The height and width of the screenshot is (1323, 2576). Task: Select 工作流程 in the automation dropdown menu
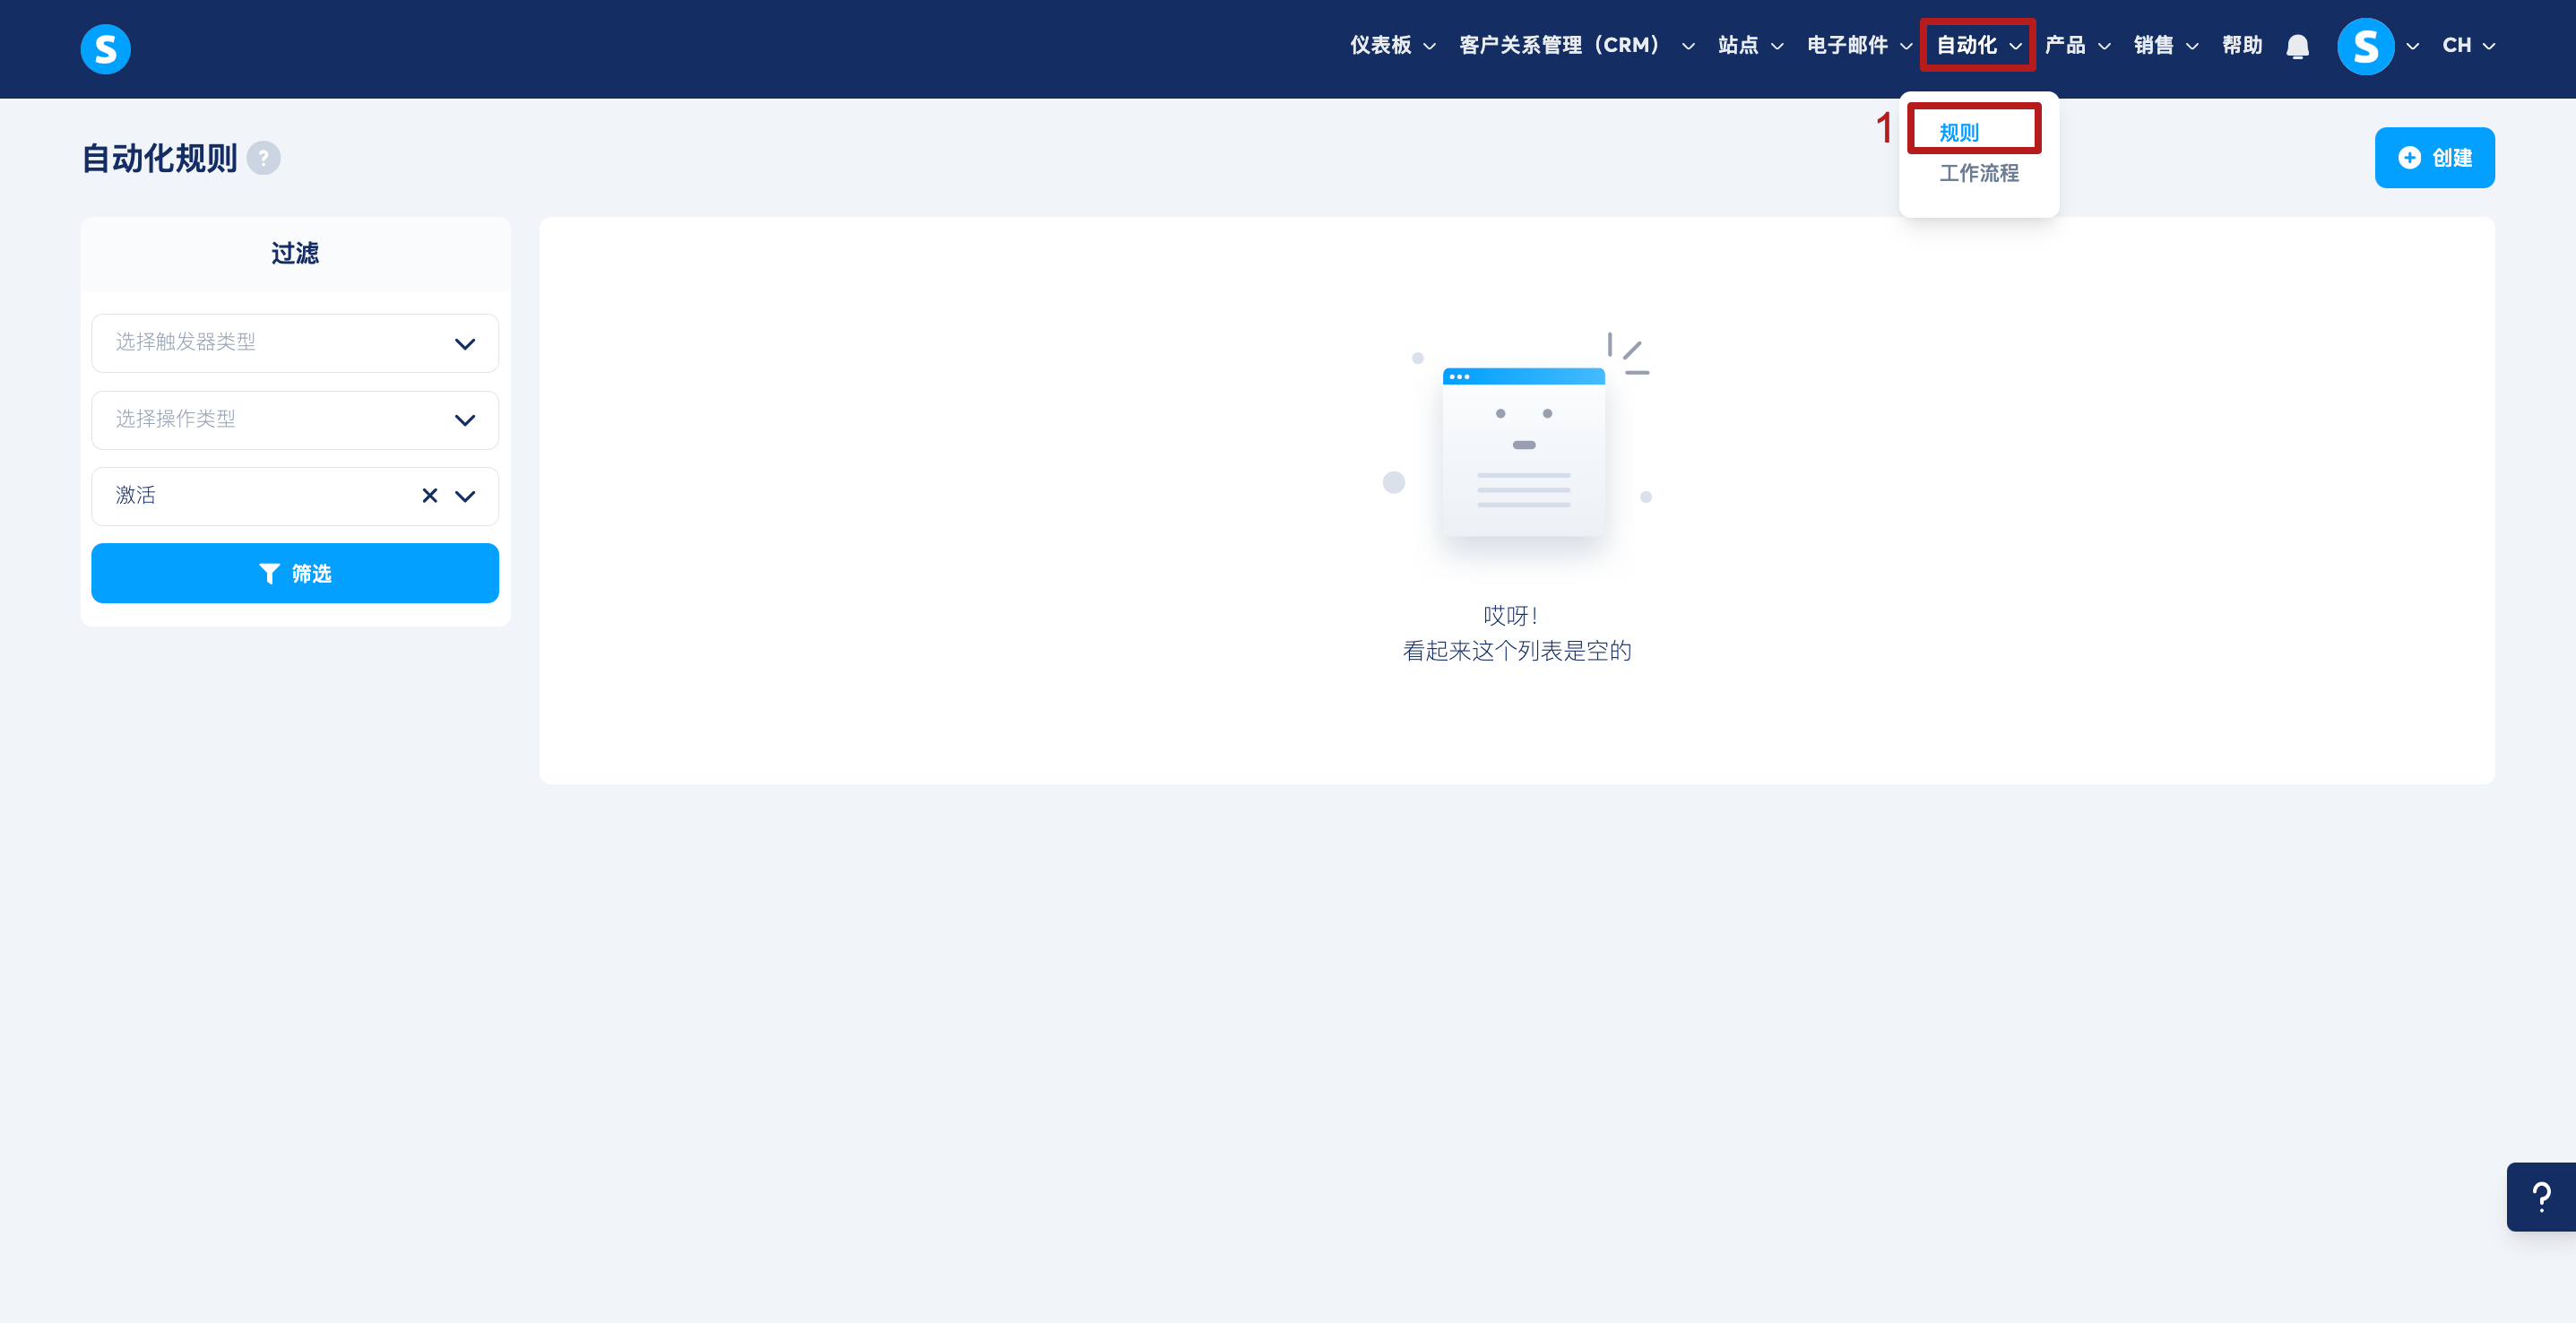click(x=1978, y=173)
